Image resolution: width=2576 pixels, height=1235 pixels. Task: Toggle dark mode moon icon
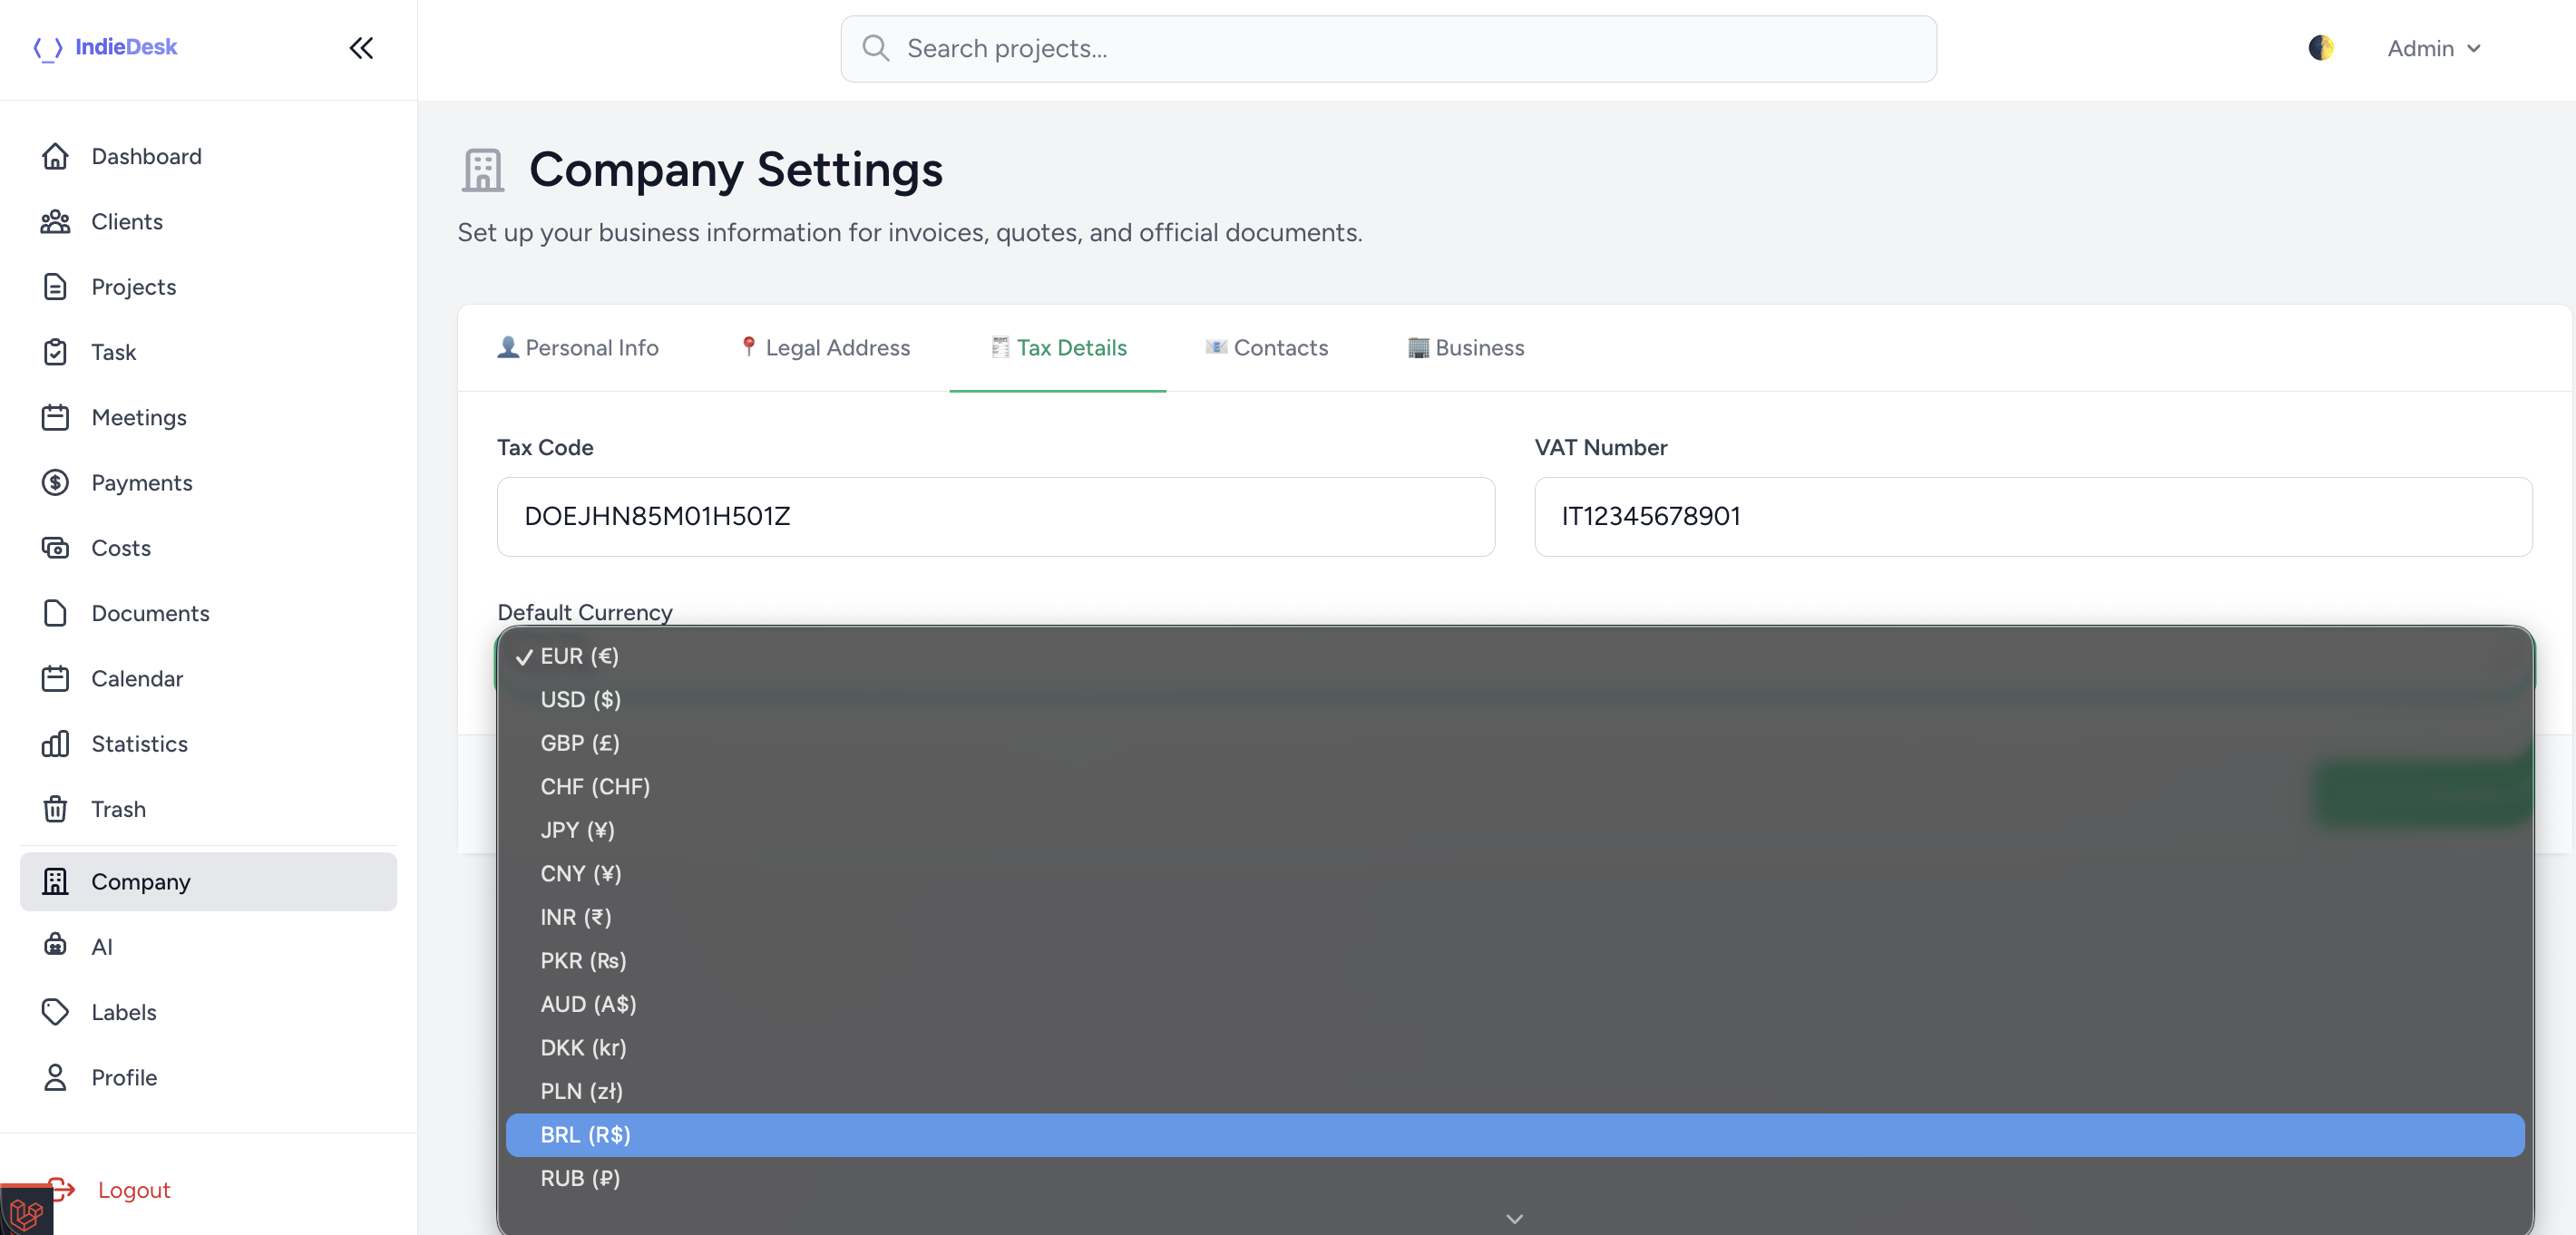click(x=2320, y=48)
